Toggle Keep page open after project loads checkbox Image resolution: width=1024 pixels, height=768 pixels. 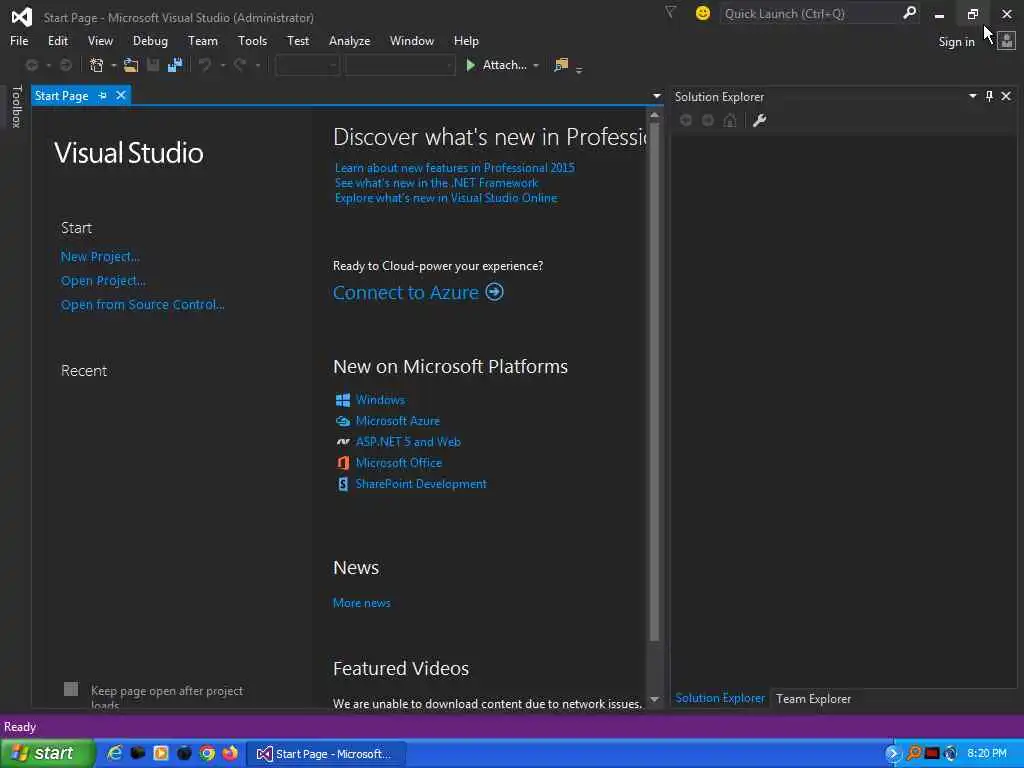71,689
